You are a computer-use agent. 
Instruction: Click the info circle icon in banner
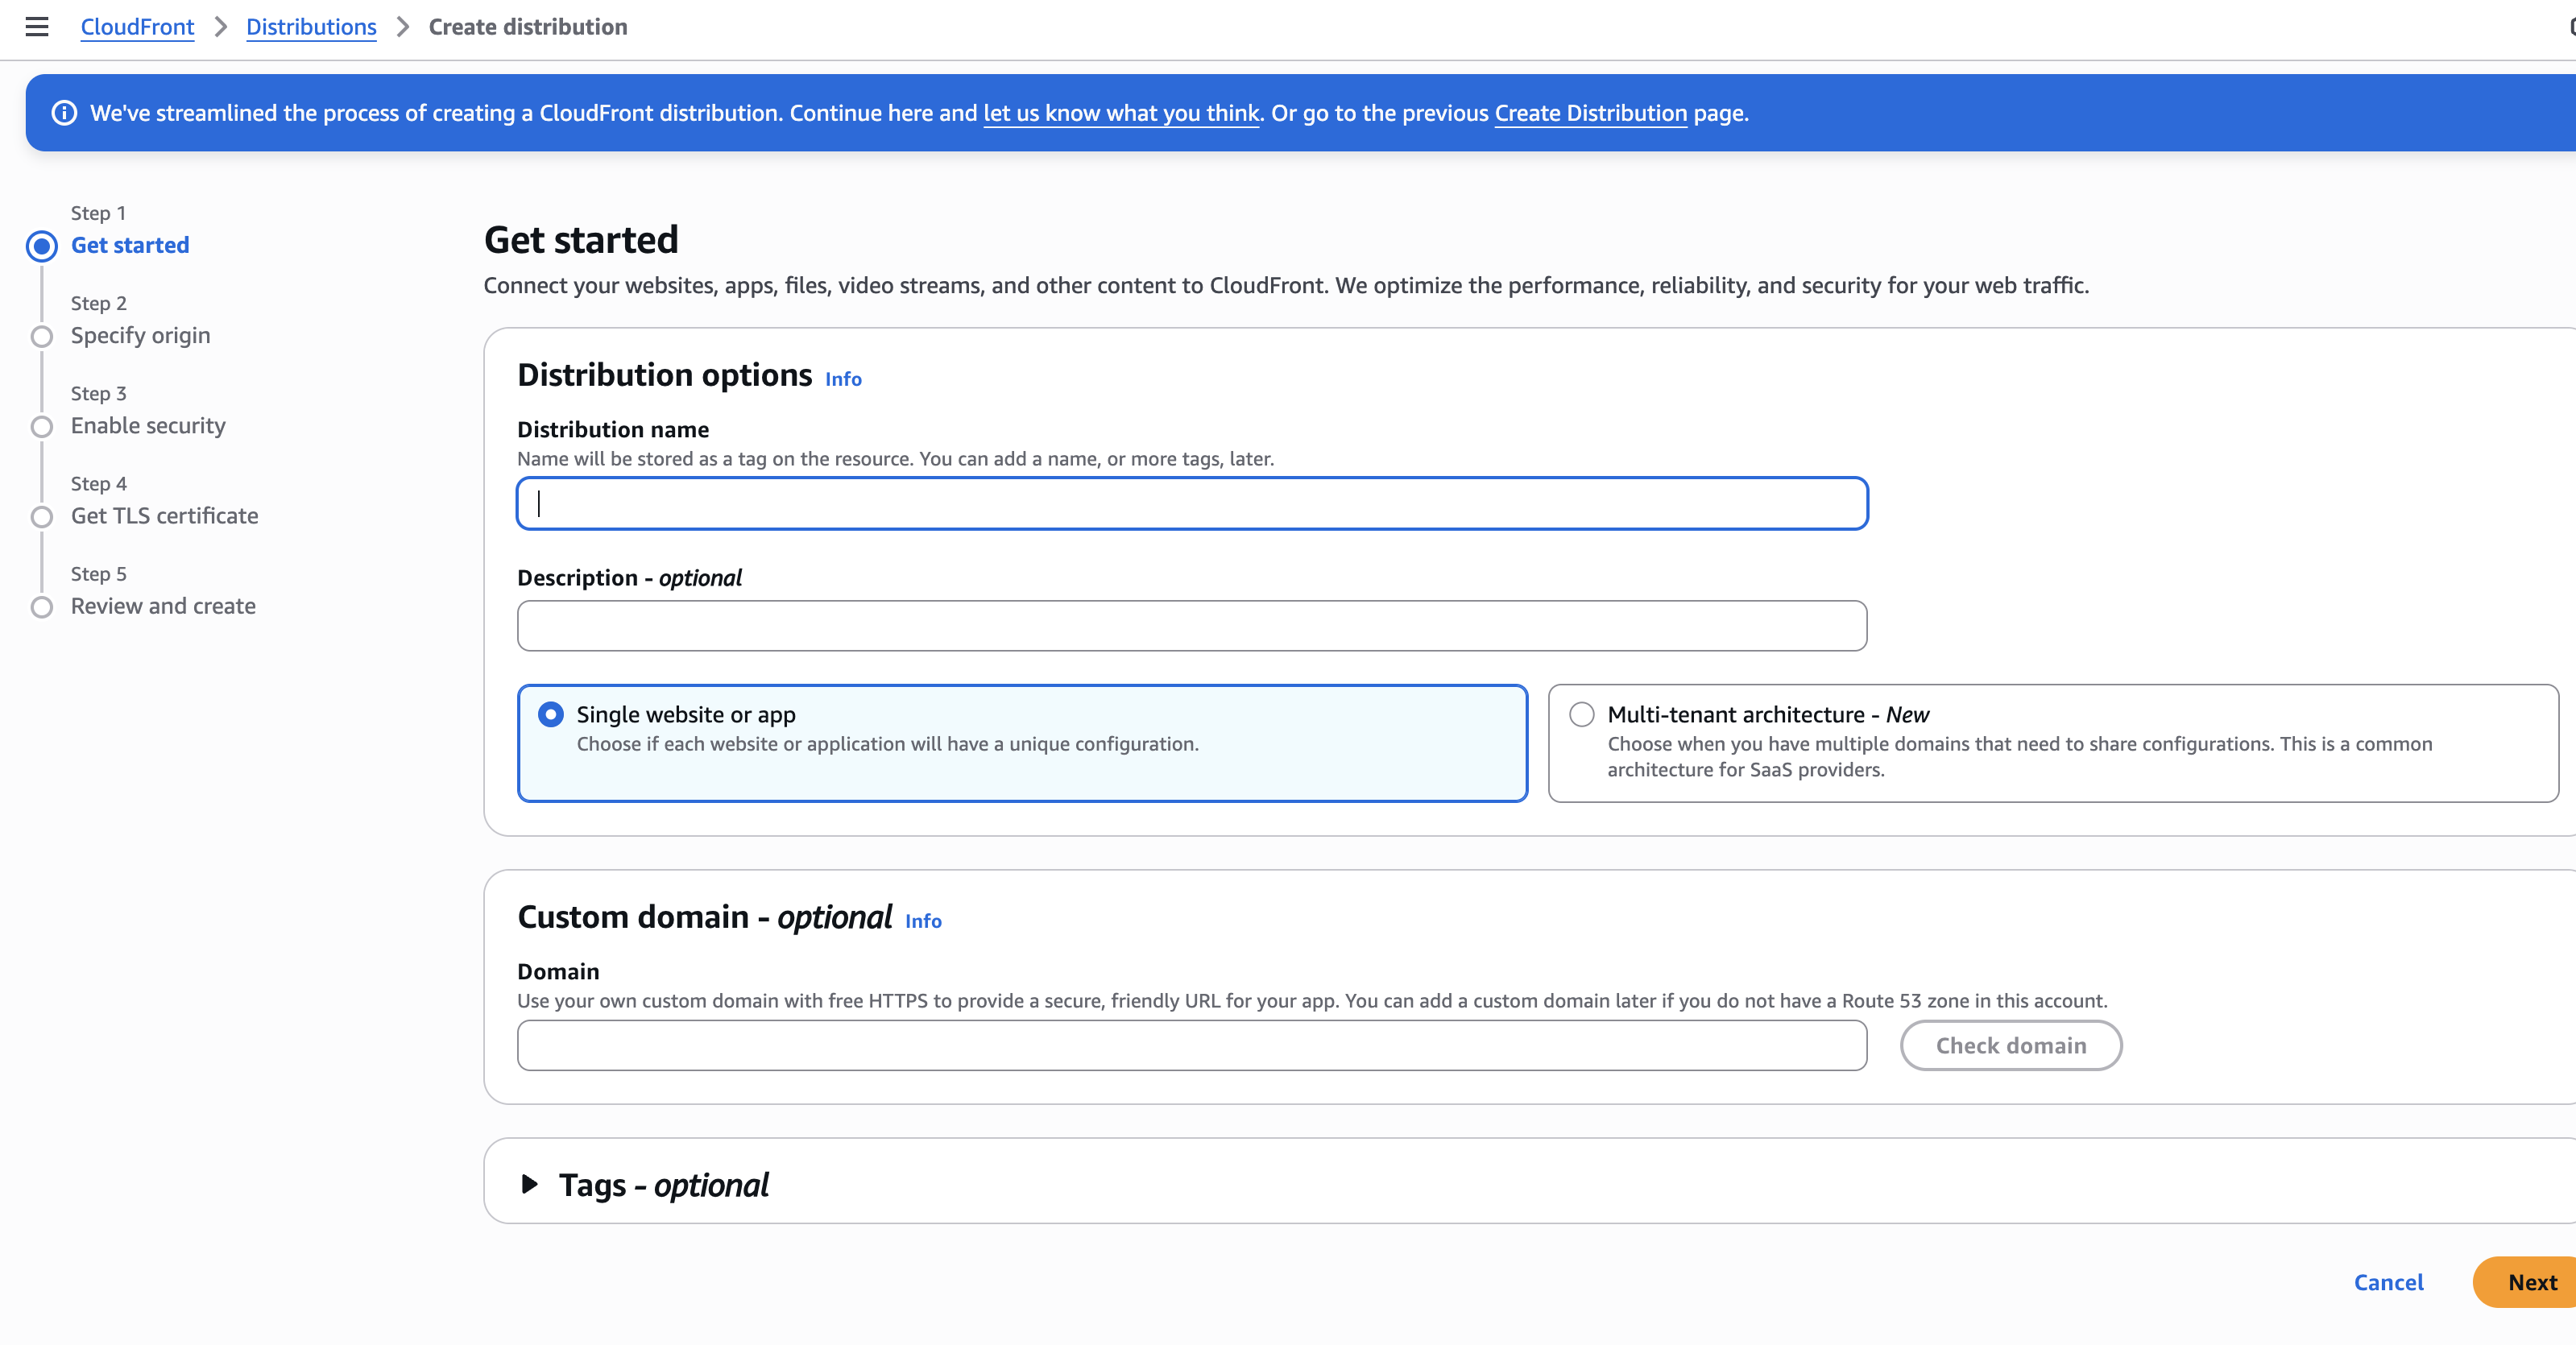64,113
